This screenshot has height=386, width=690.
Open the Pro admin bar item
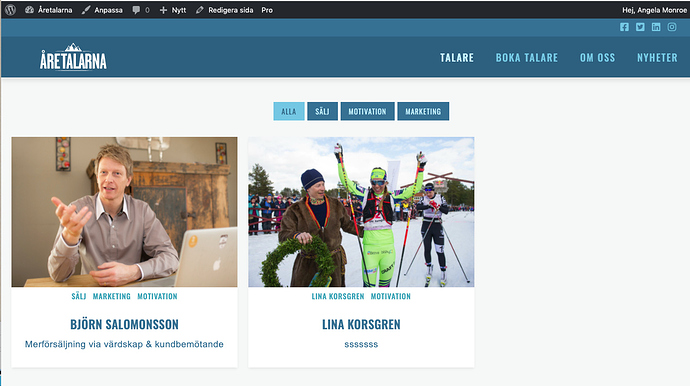[x=267, y=10]
